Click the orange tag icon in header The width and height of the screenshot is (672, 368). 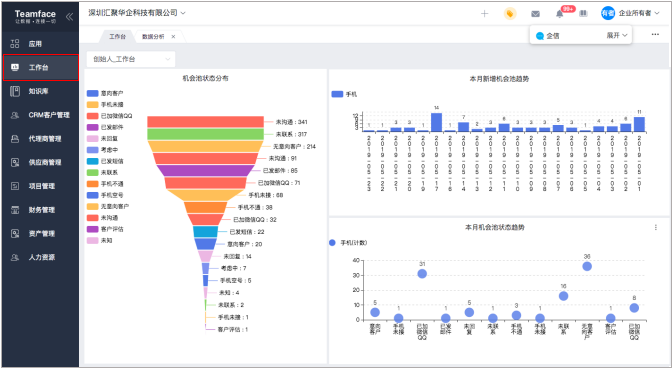tap(510, 14)
